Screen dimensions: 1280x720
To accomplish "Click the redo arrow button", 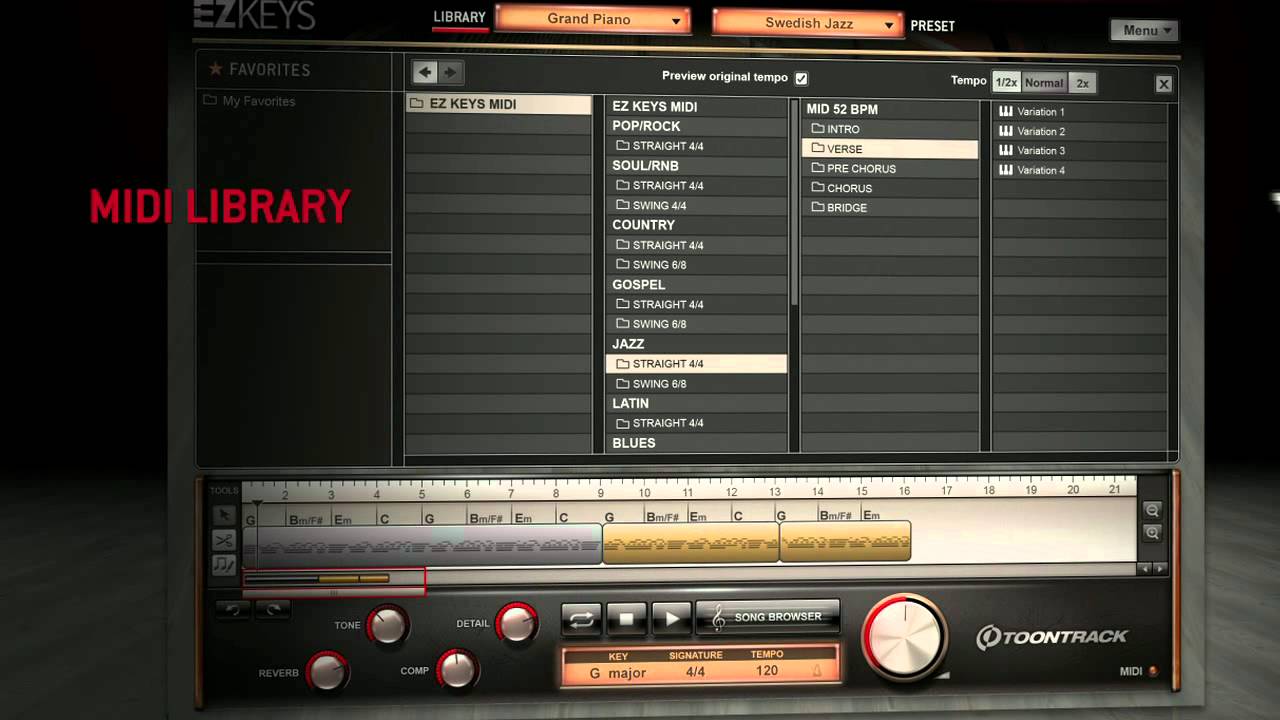I will tap(272, 608).
